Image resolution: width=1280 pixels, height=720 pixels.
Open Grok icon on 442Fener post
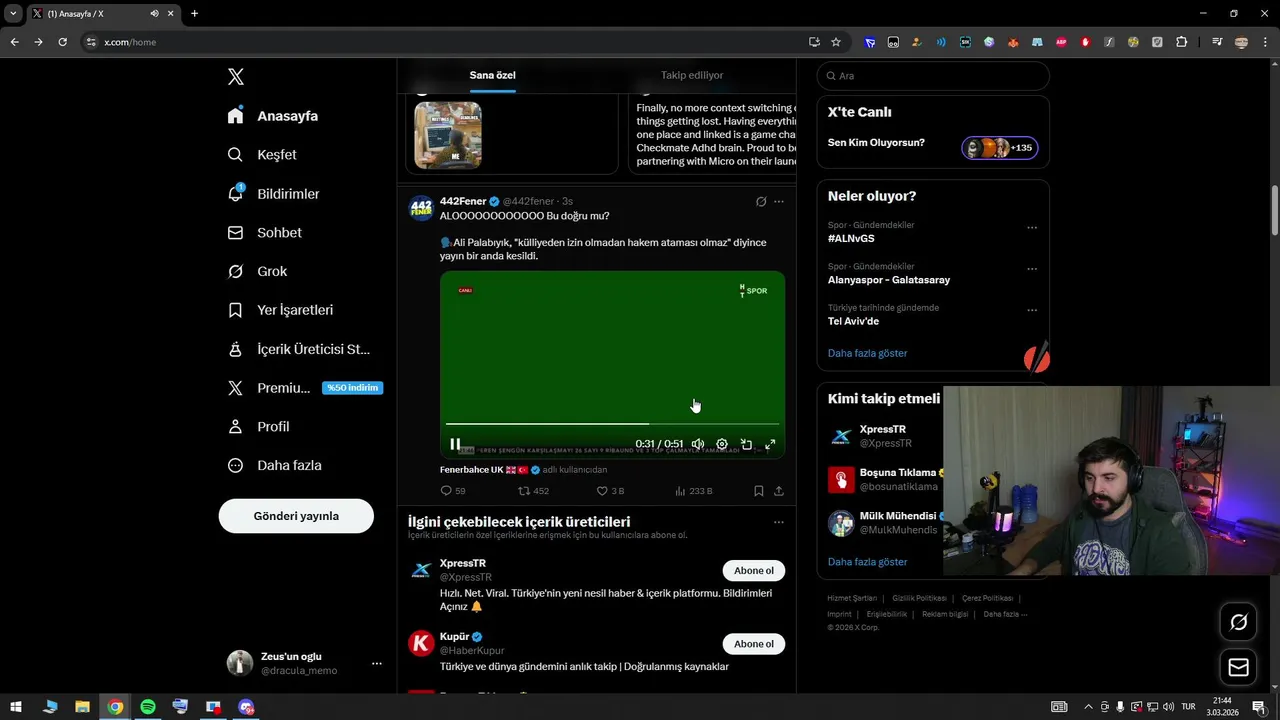point(761,201)
